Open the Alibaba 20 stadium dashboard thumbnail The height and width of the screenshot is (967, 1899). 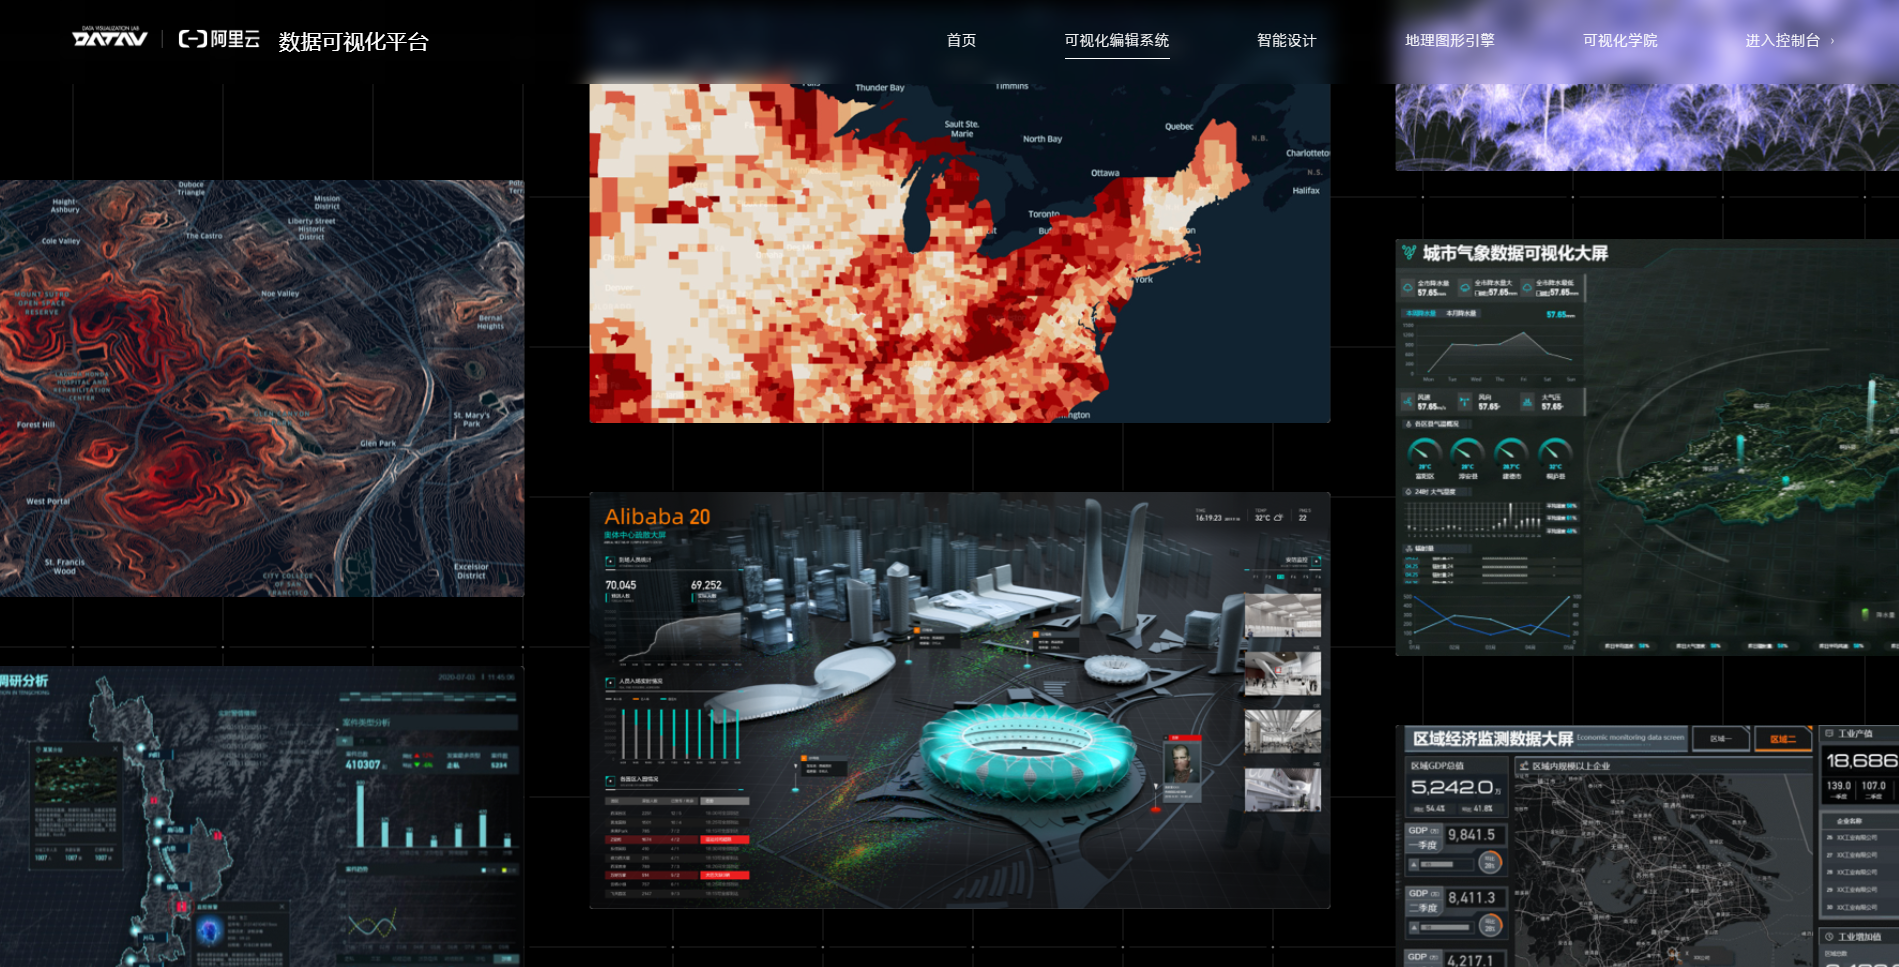point(960,700)
